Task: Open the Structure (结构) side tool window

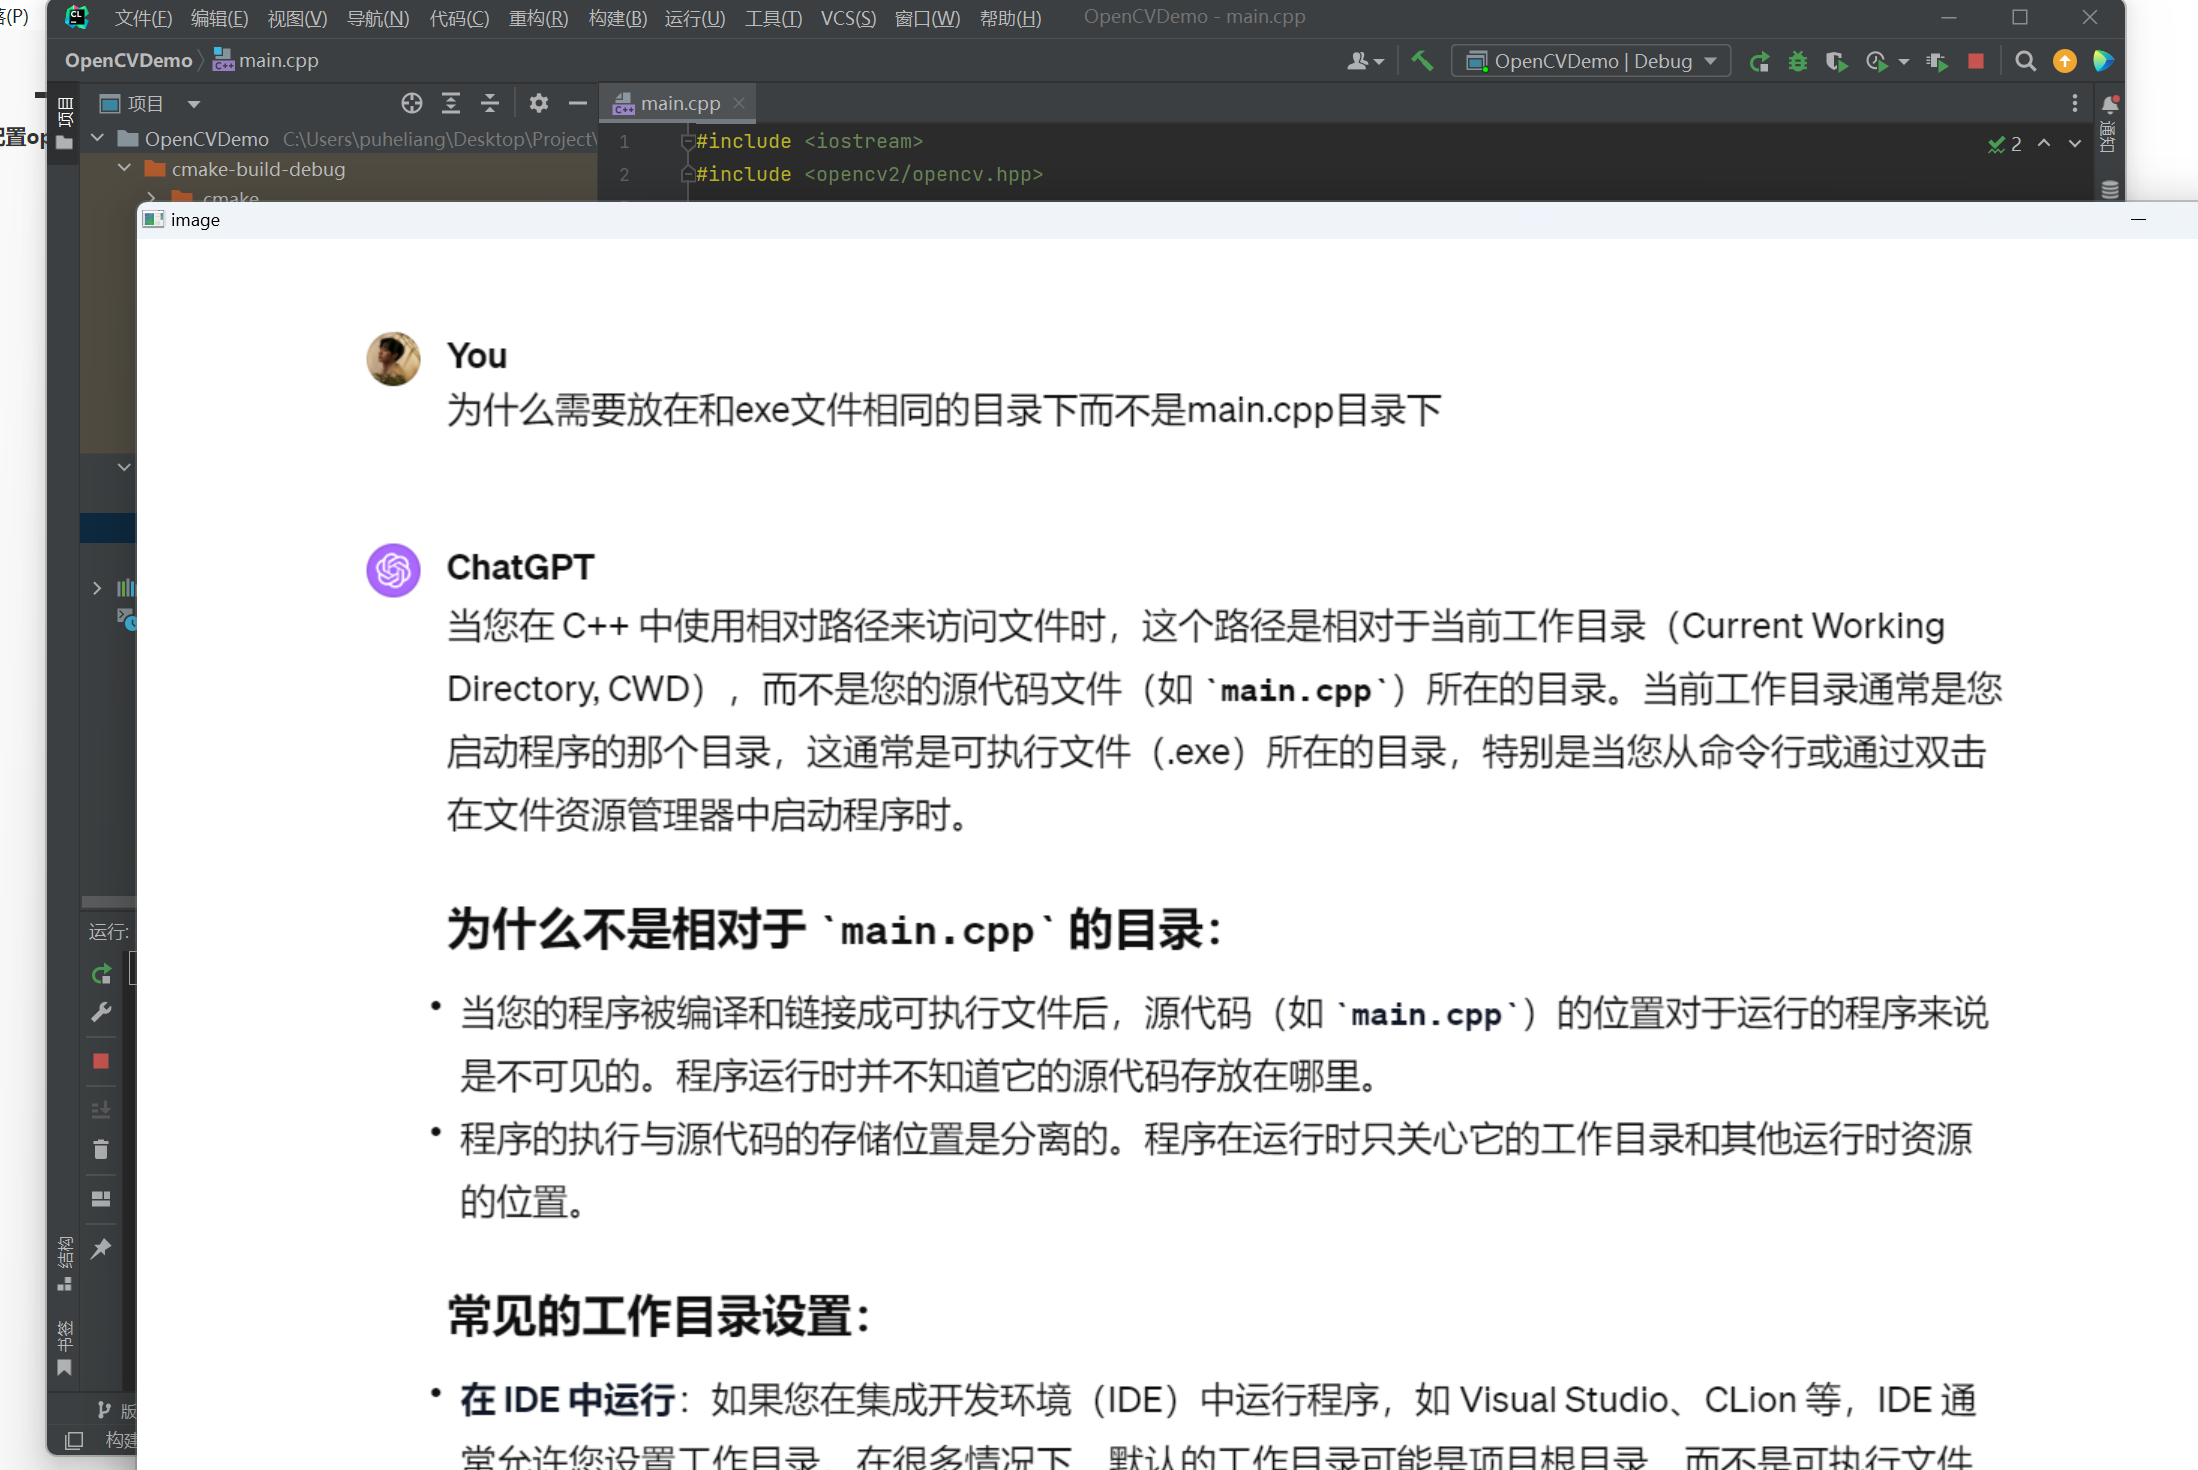Action: (65, 1264)
